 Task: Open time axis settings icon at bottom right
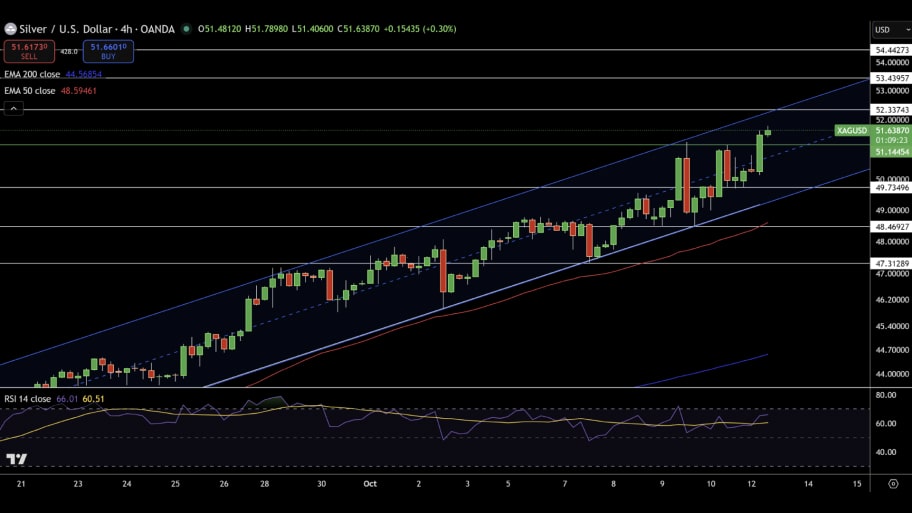click(892, 483)
